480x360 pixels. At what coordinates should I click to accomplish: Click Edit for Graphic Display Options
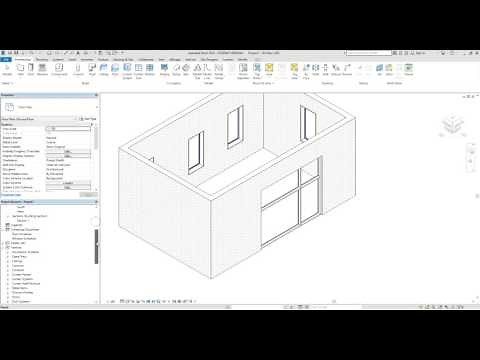point(68,156)
